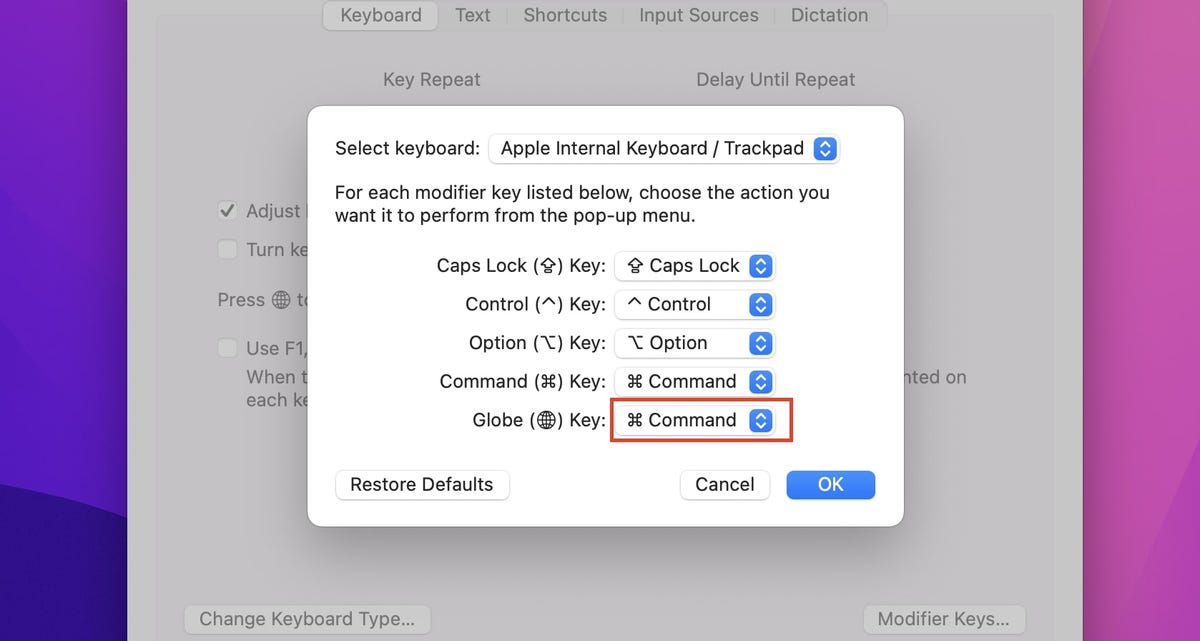1200x641 pixels.
Task: Open the Caps Lock Key action menu
Action: 695,266
